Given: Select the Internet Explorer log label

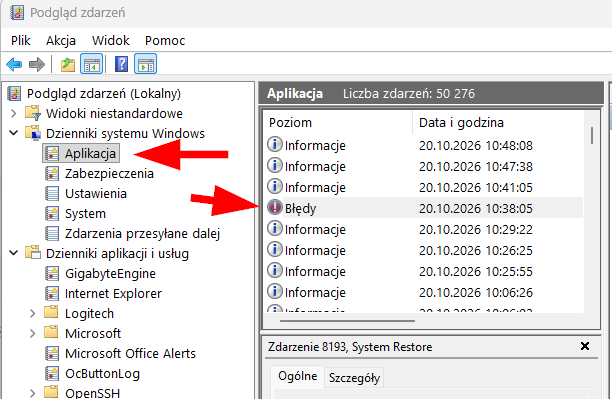Looking at the screenshot, I should coord(113,294).
